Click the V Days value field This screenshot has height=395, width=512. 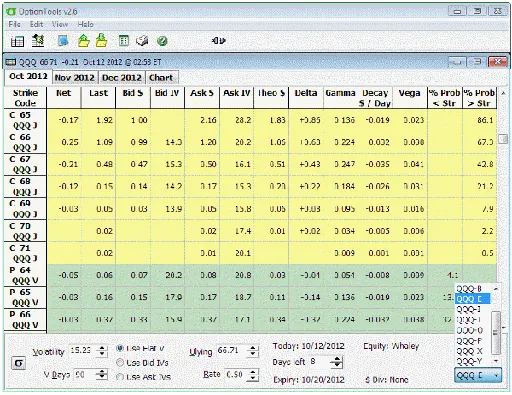tap(83, 375)
